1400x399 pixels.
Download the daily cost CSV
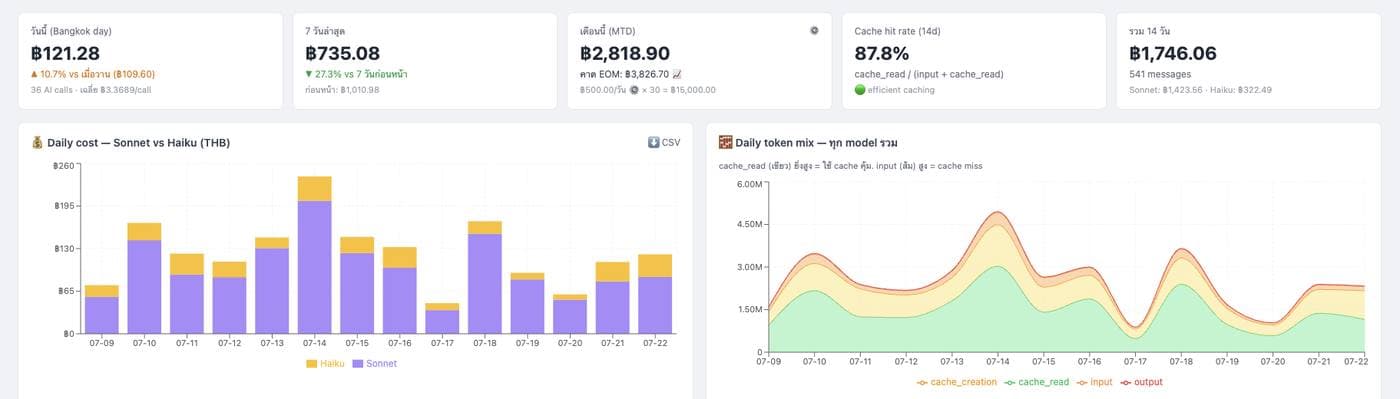(664, 143)
